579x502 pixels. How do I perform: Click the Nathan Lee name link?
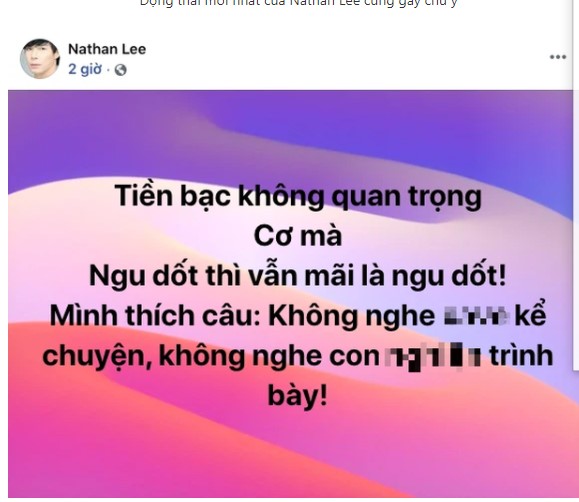click(107, 49)
